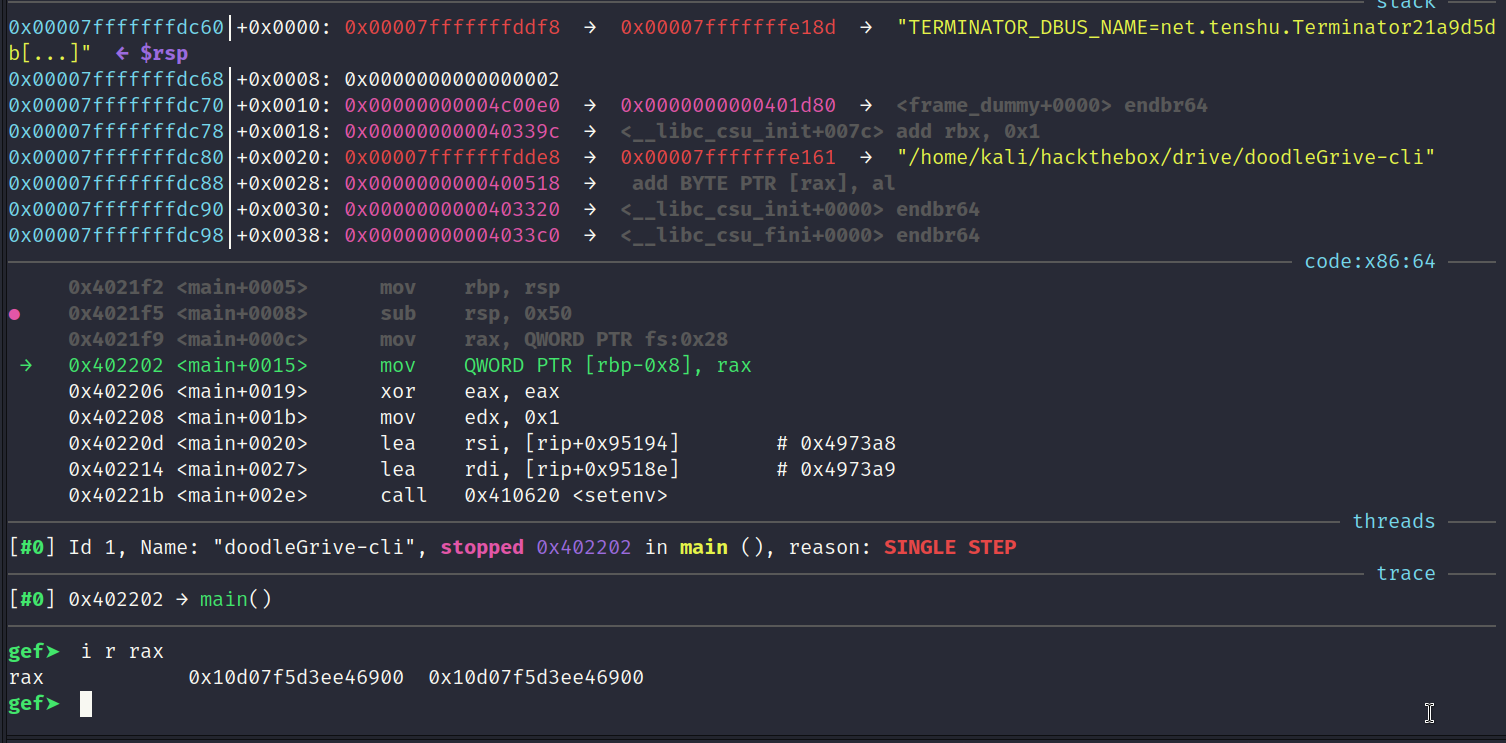Click stack address 0x00007fffffffdc68
The width and height of the screenshot is (1506, 743).
point(116,79)
